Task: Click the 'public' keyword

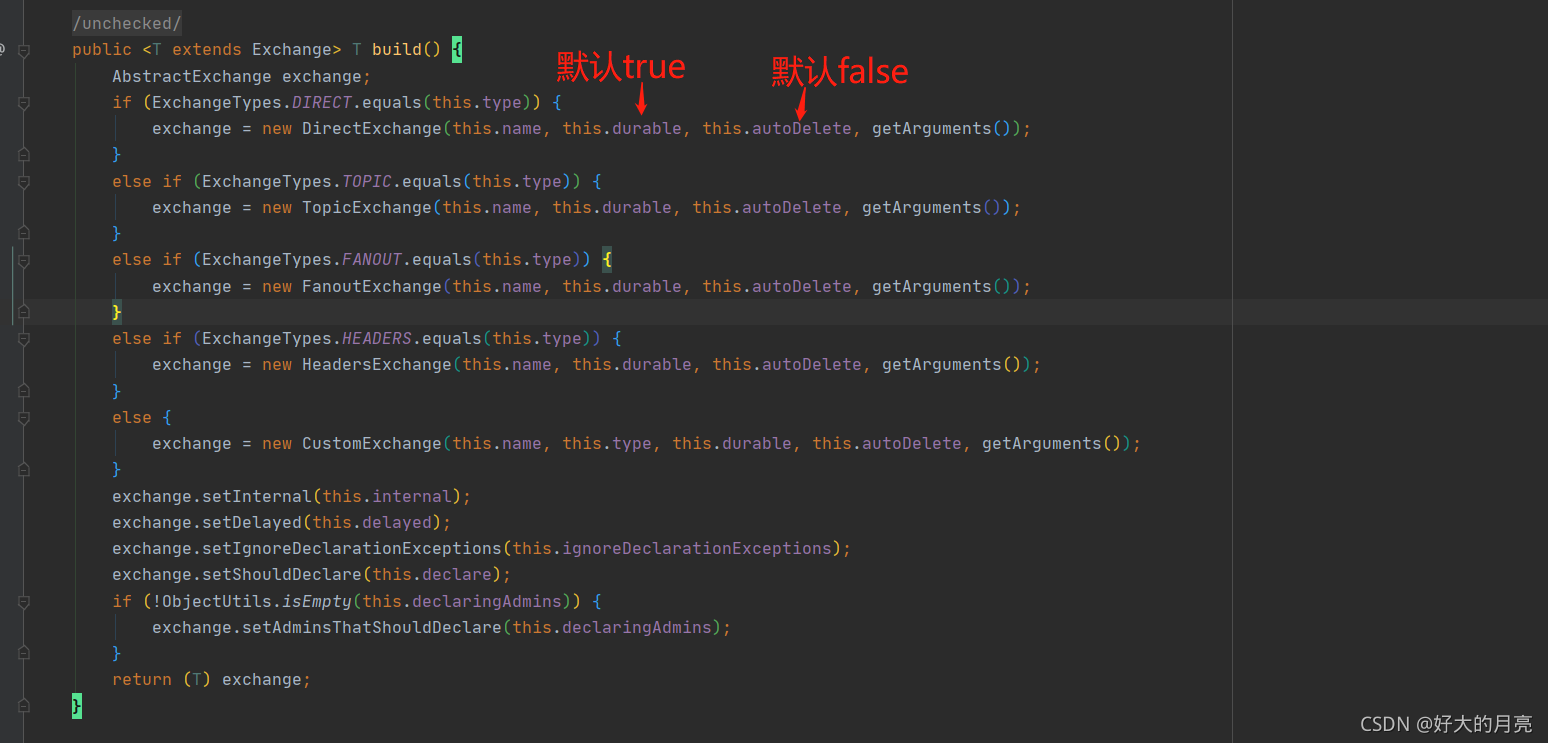Action: 102,50
